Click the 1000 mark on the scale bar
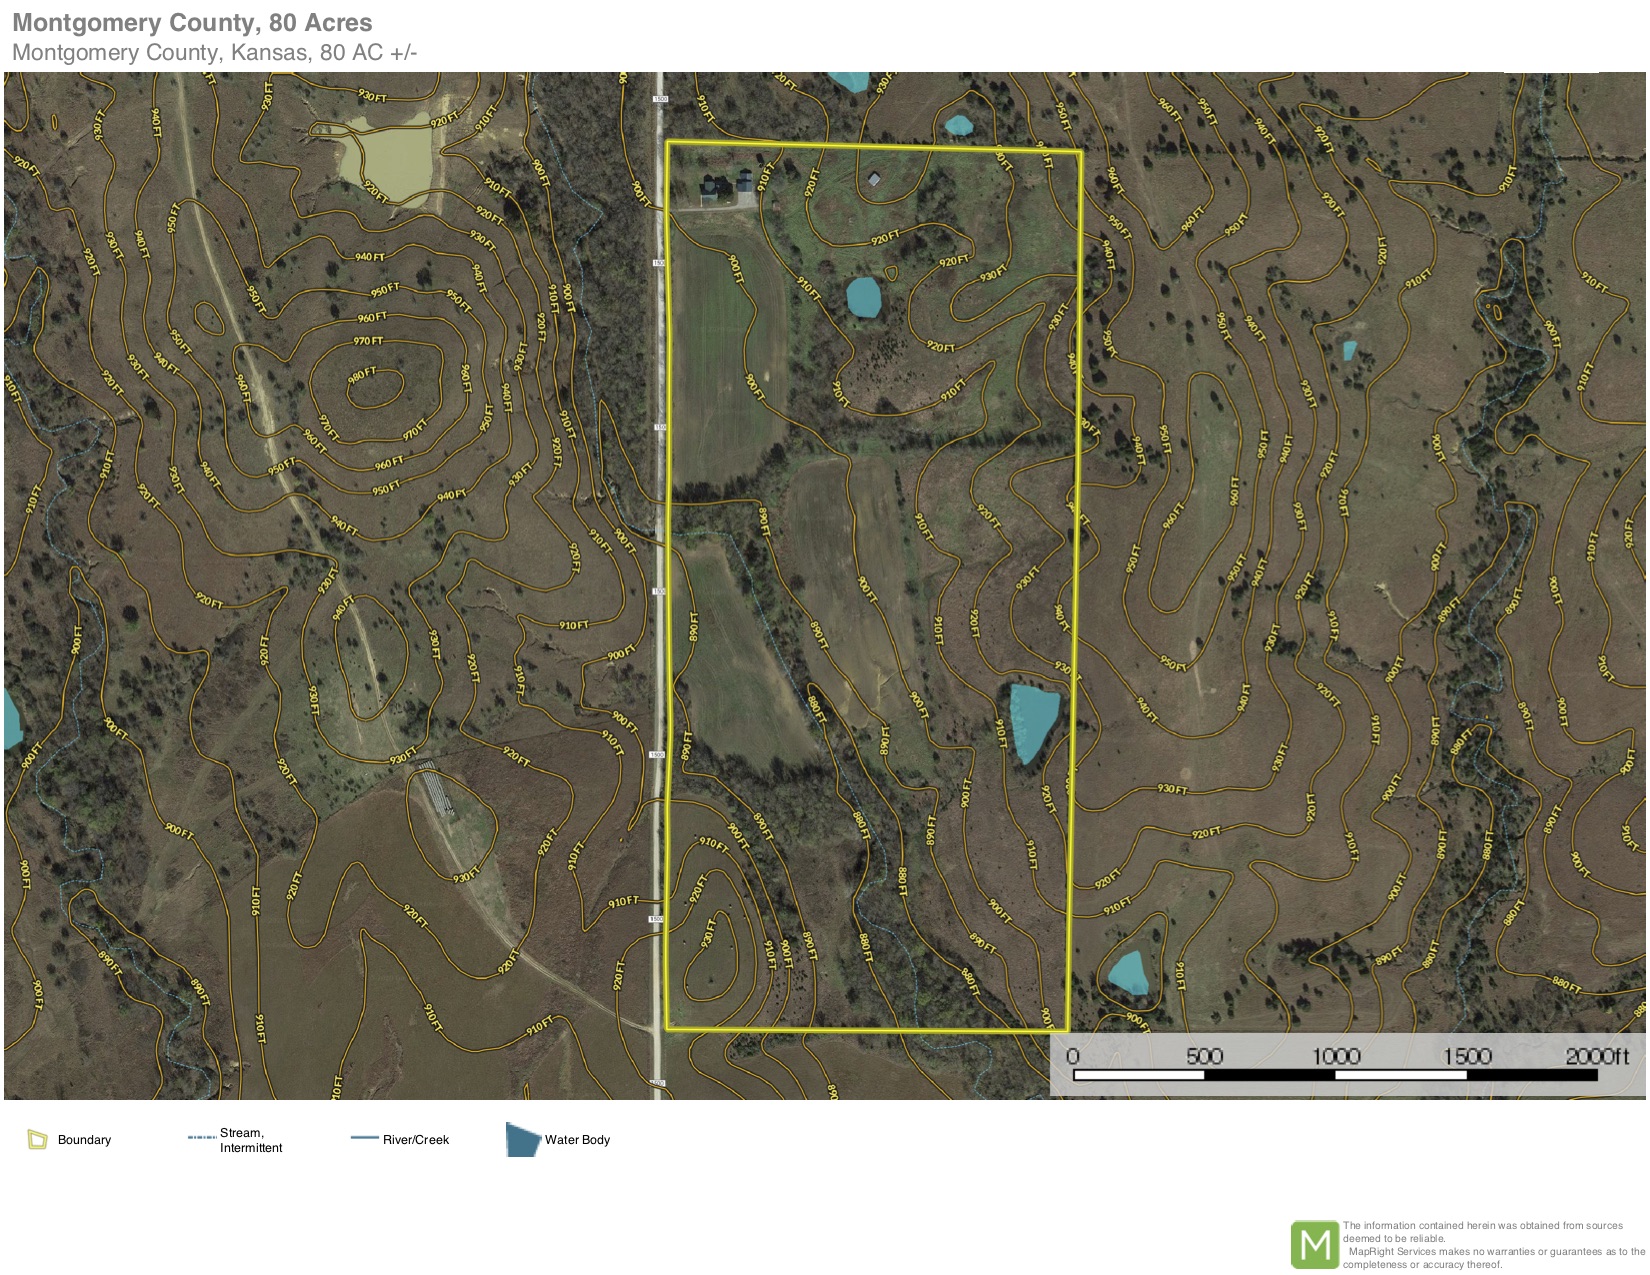This screenshot has height=1275, width=1650. 1336,1057
